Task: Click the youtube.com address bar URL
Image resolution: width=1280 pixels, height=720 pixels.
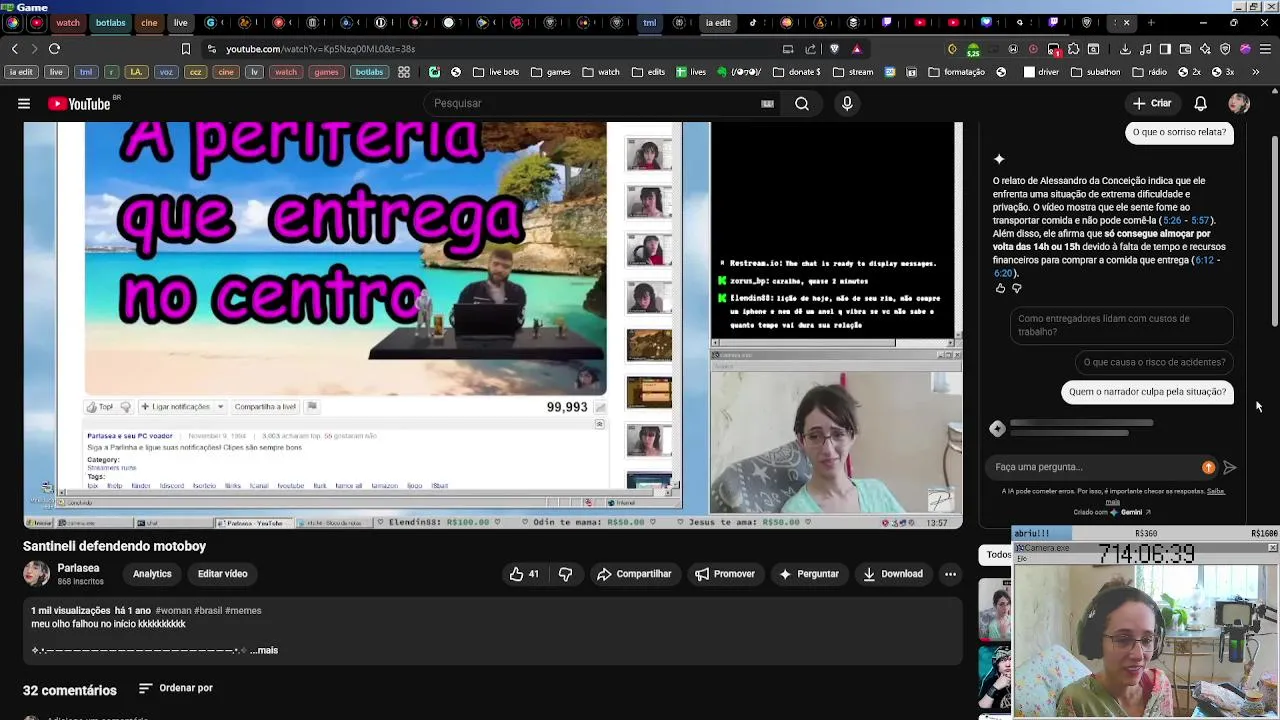Action: pos(320,48)
